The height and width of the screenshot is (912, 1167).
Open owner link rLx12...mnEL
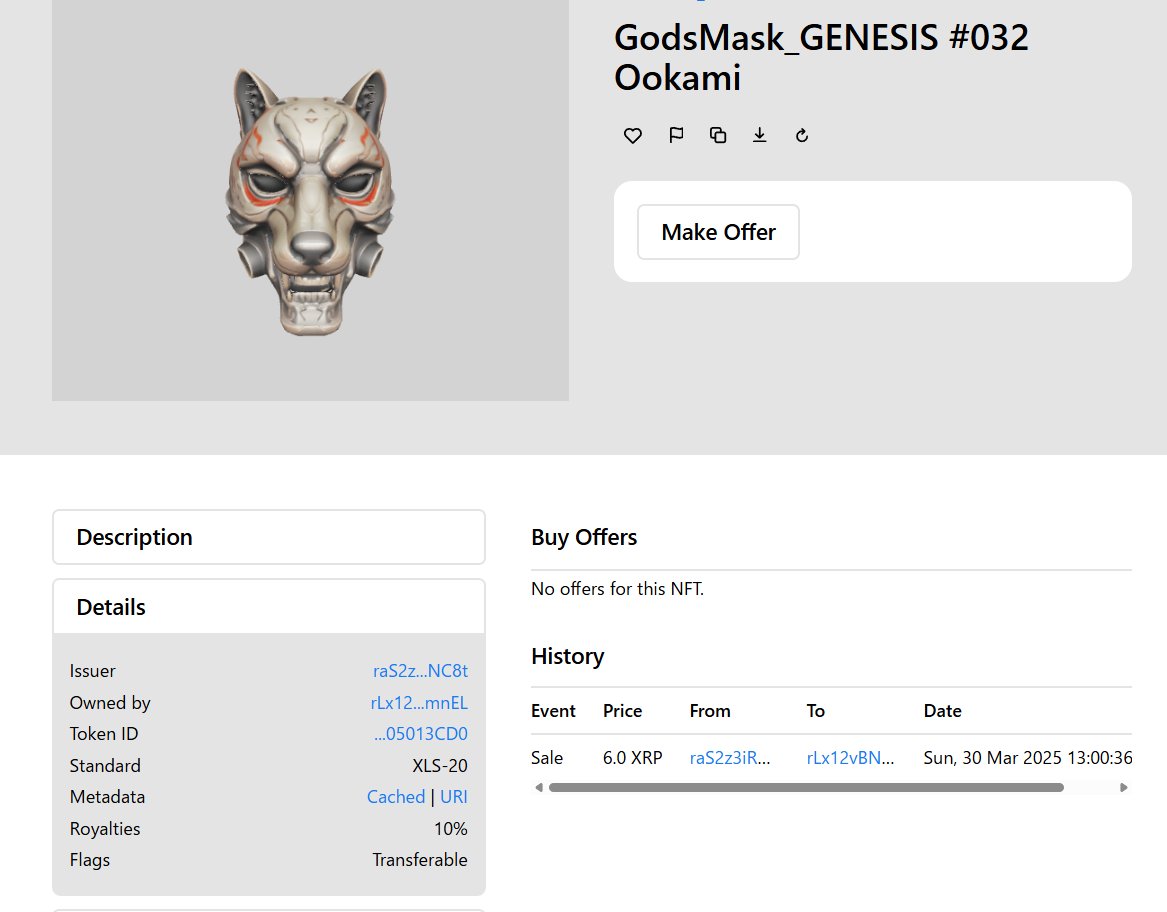coord(419,703)
